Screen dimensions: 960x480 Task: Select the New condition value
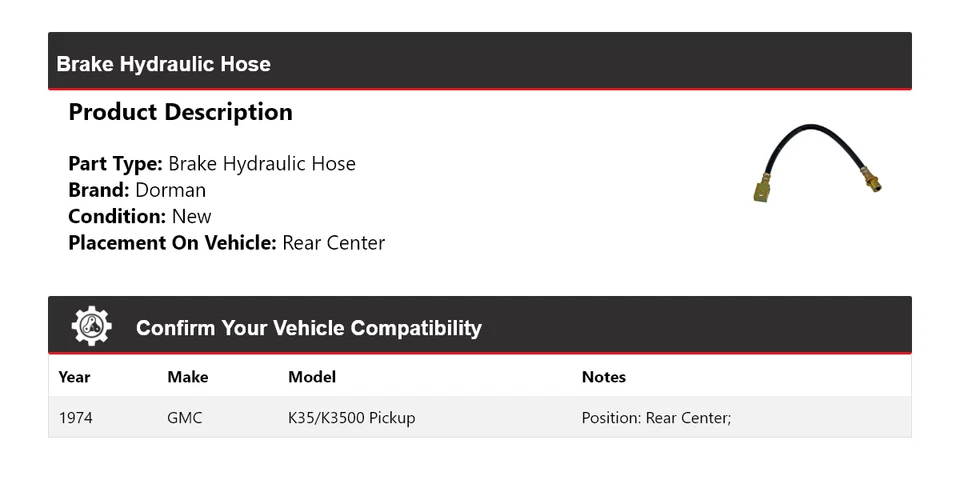click(x=191, y=216)
